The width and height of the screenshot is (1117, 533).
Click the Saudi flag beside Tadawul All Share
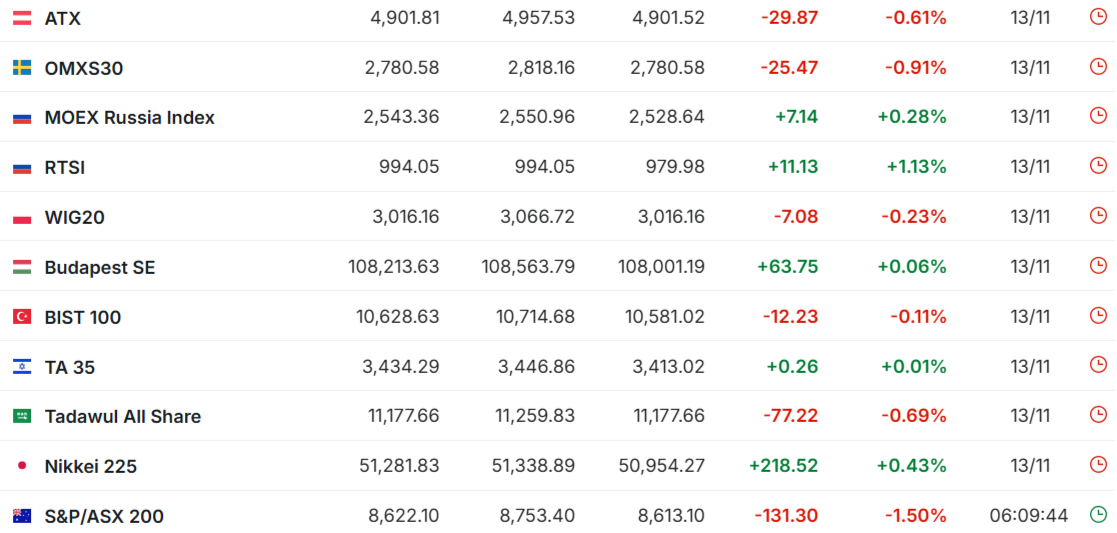[x=21, y=416]
